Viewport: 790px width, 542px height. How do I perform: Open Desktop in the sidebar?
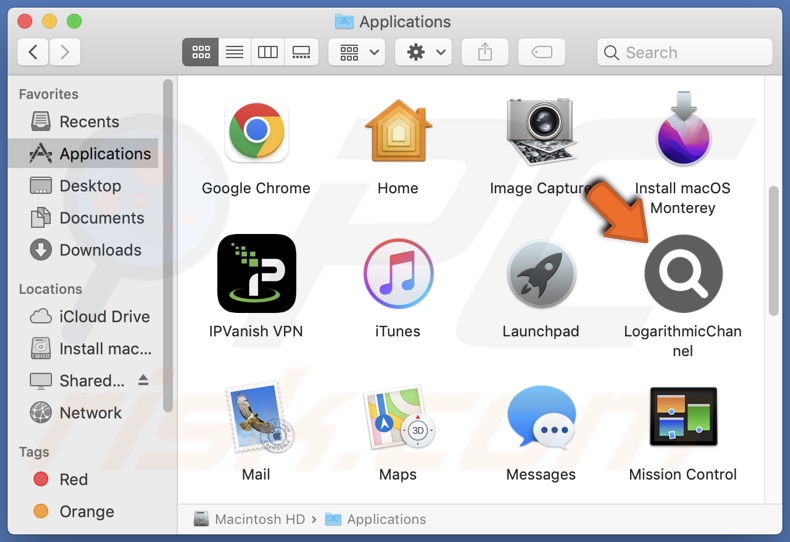point(83,185)
